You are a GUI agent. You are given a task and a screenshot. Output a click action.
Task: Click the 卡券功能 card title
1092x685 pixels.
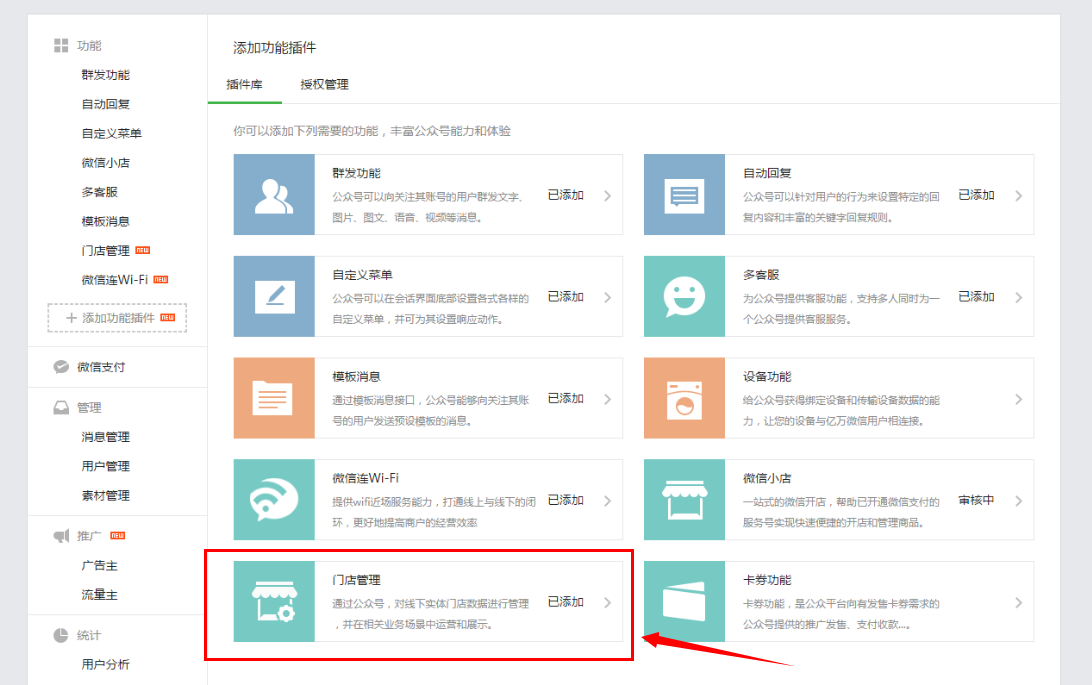pos(767,580)
